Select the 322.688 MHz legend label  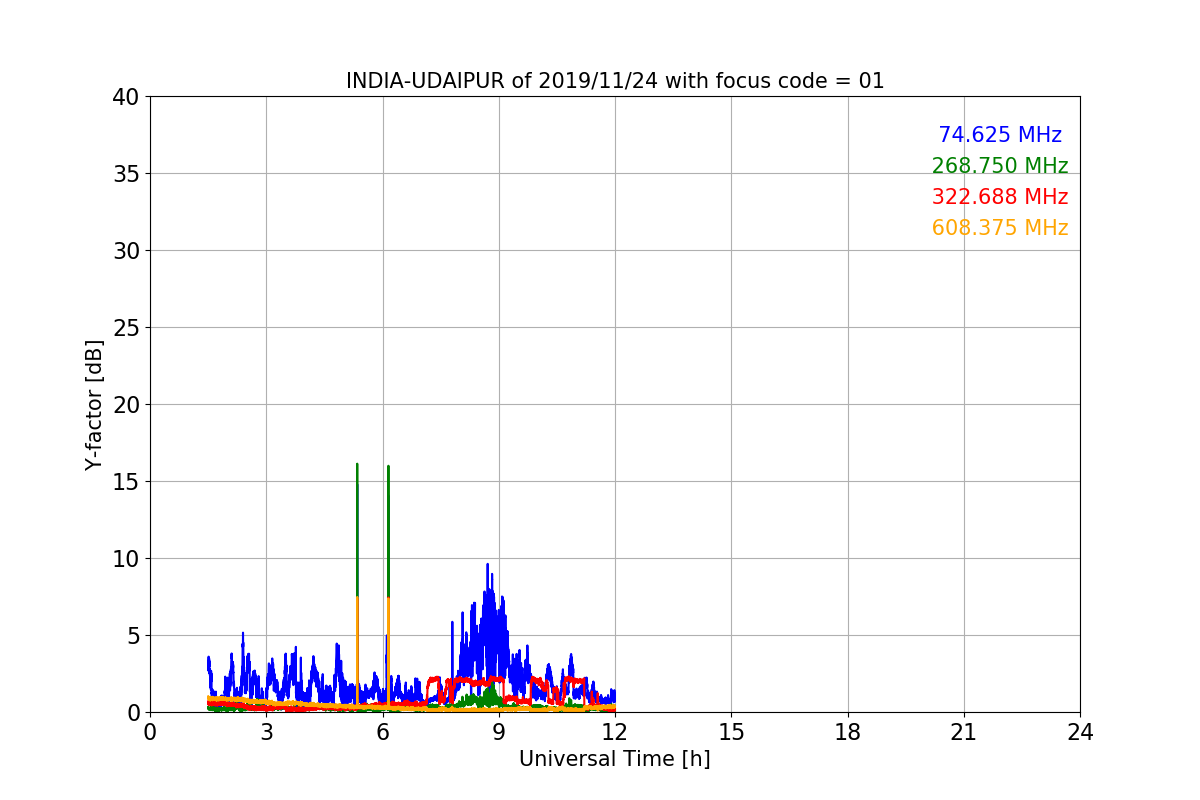(x=1000, y=197)
